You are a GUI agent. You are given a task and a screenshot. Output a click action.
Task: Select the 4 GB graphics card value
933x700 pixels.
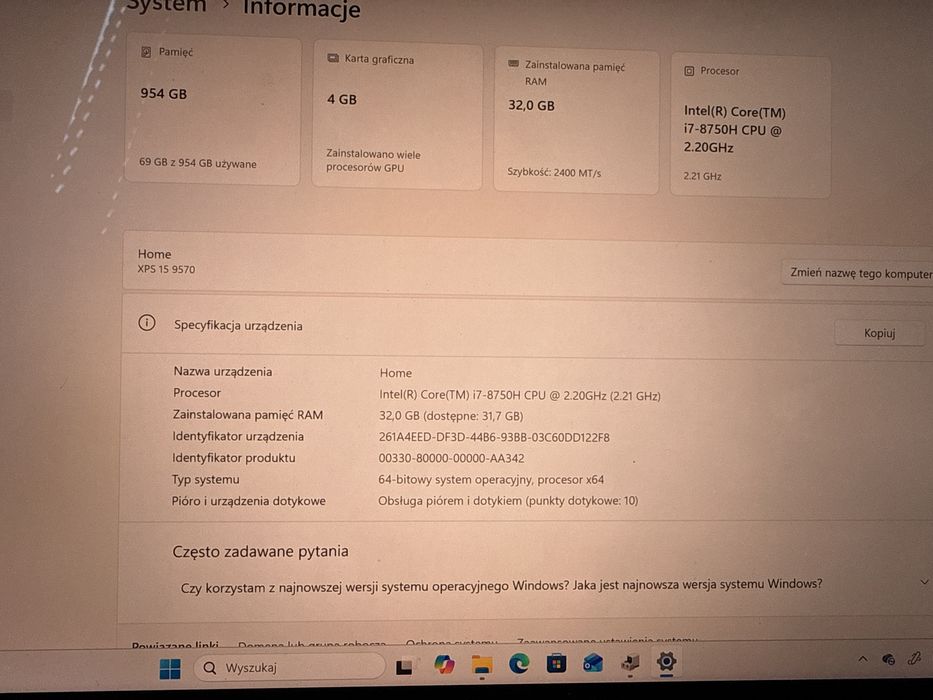pyautogui.click(x=342, y=99)
